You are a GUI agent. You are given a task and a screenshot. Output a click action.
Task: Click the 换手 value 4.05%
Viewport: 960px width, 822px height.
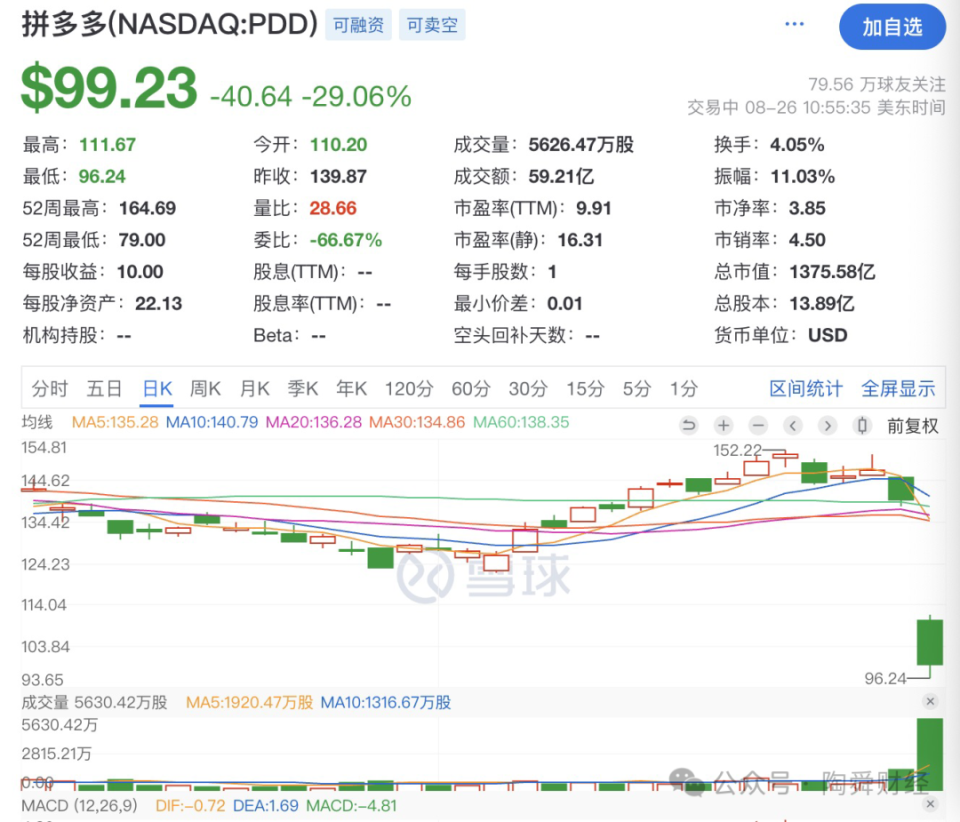797,144
